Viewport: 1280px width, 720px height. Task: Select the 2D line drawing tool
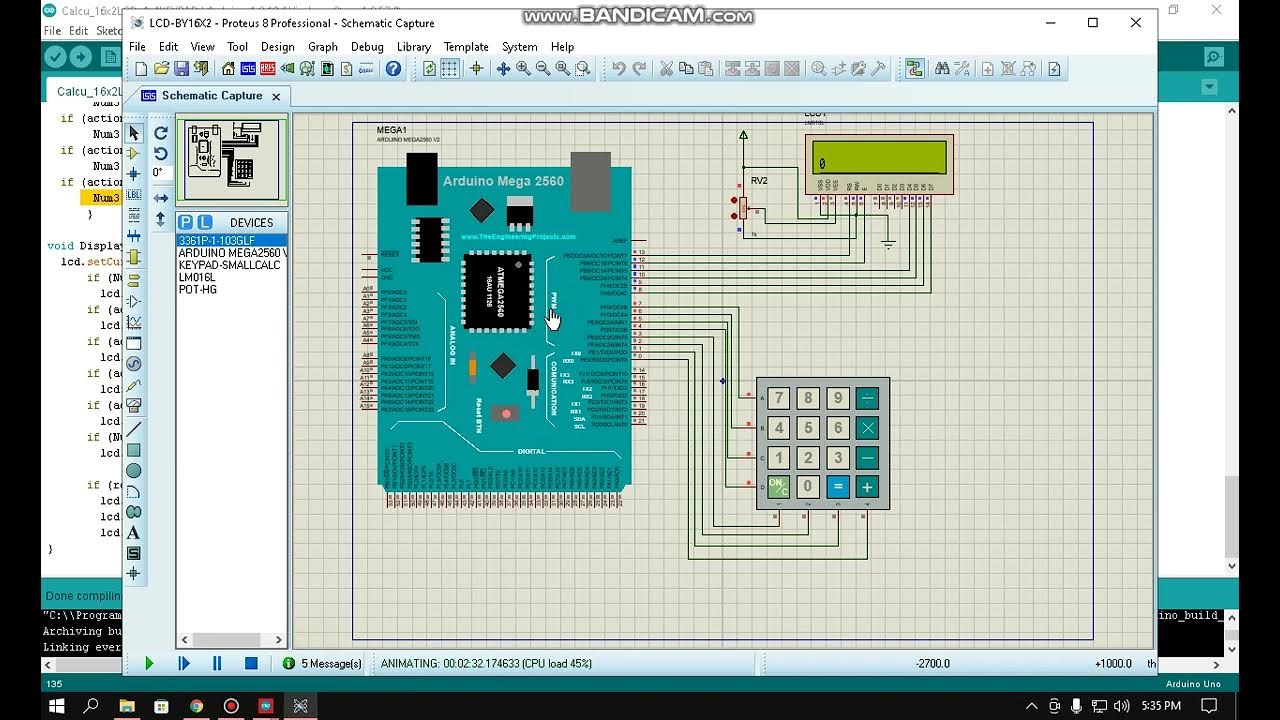coord(134,429)
